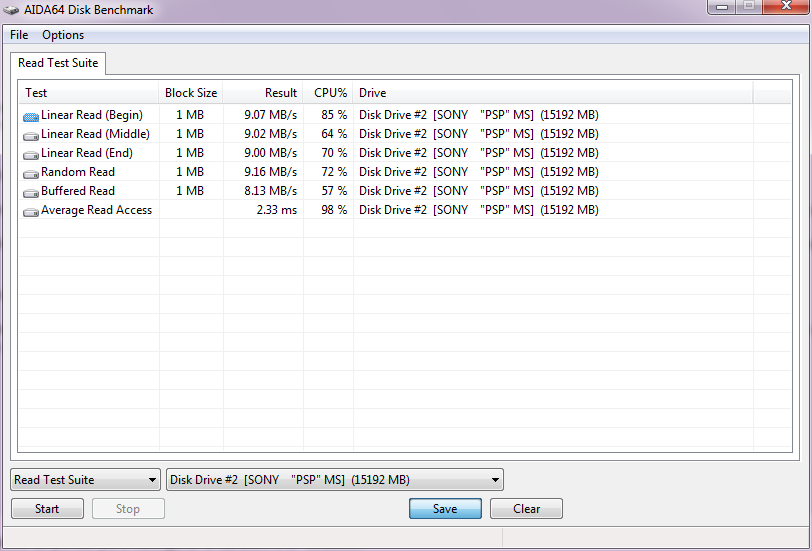This screenshot has width=812, height=551.
Task: Click the 1 MB block size in Random Read row
Action: (190, 172)
